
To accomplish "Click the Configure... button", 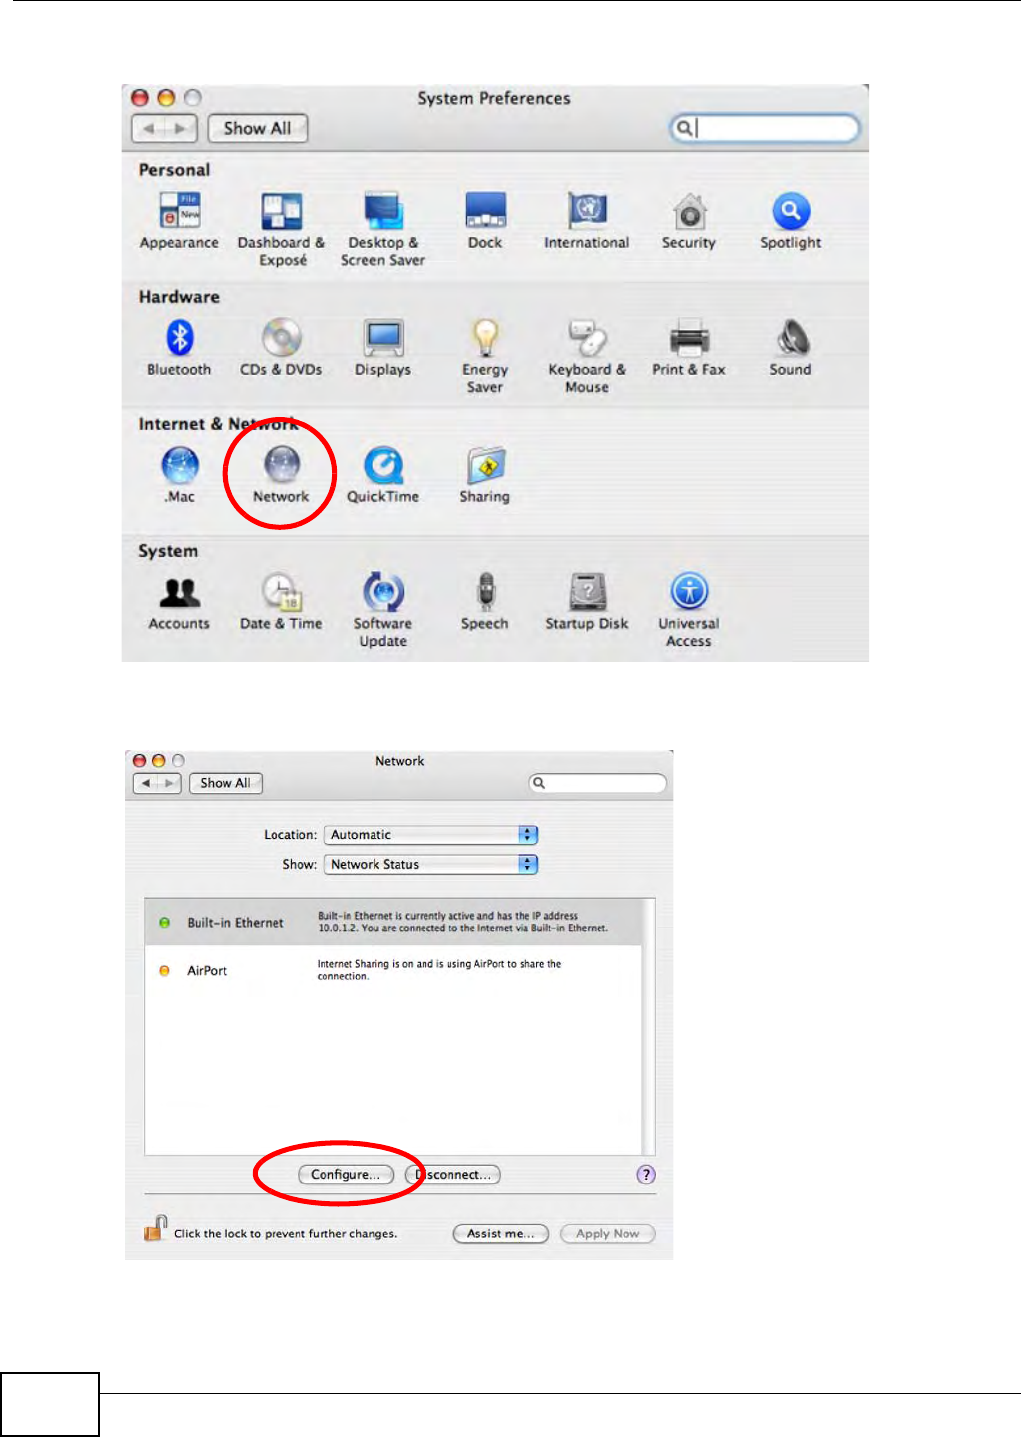I will 346,1175.
